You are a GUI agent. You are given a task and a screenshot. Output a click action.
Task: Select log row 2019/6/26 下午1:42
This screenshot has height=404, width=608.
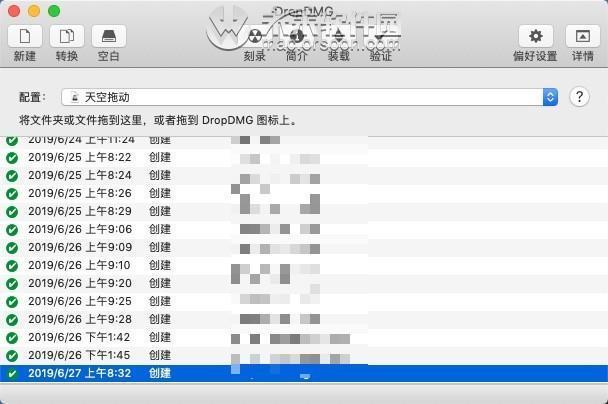[304, 337]
